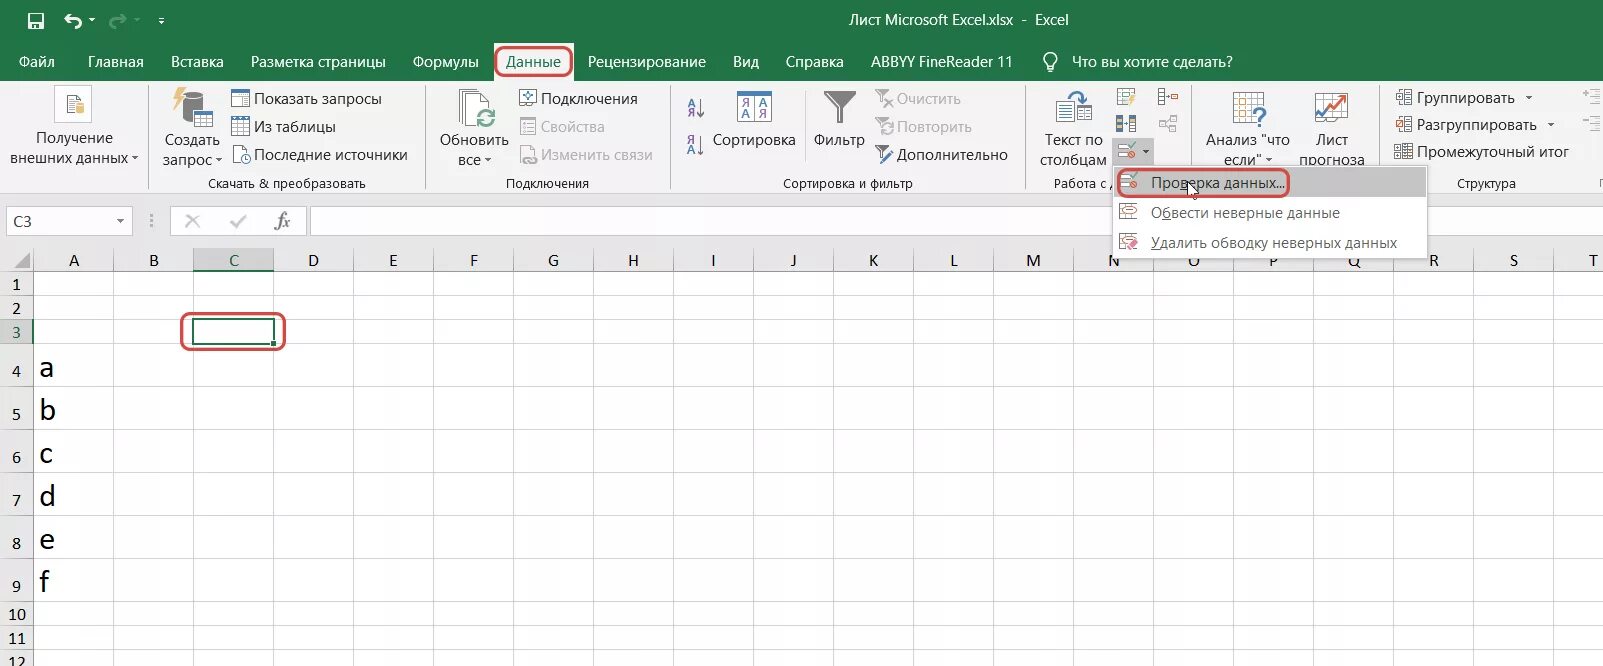Switch to the Вставка tab
1603x666 pixels.
click(197, 62)
